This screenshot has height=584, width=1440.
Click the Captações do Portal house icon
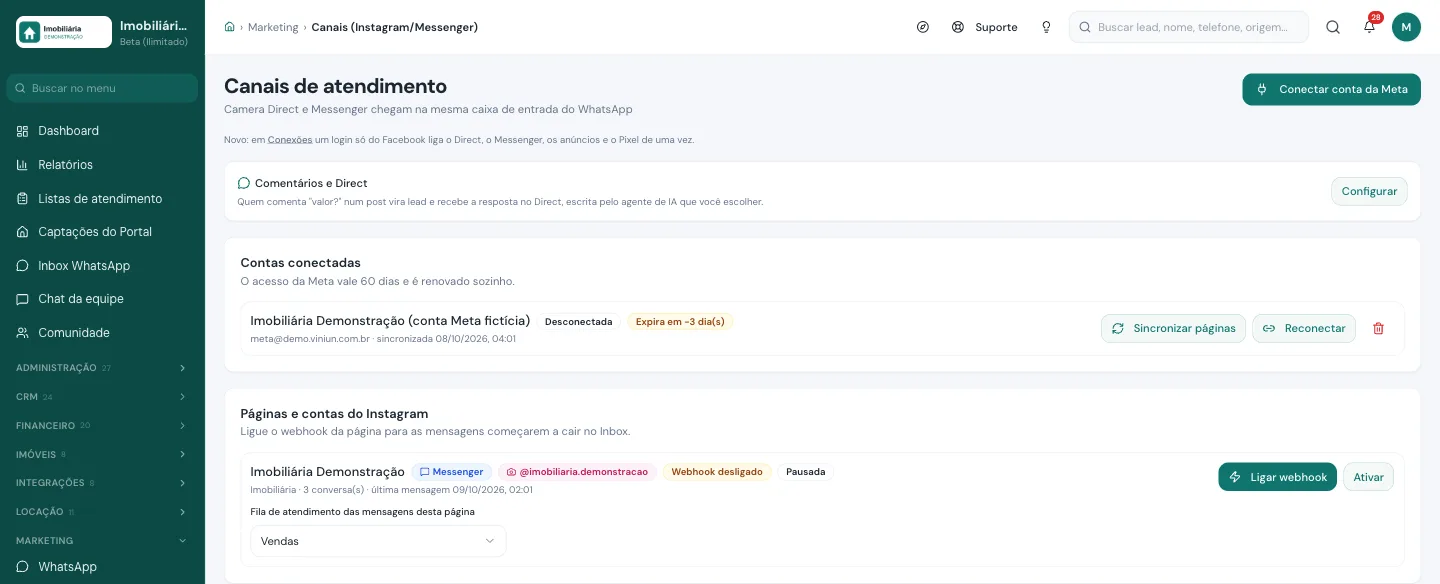tap(22, 232)
